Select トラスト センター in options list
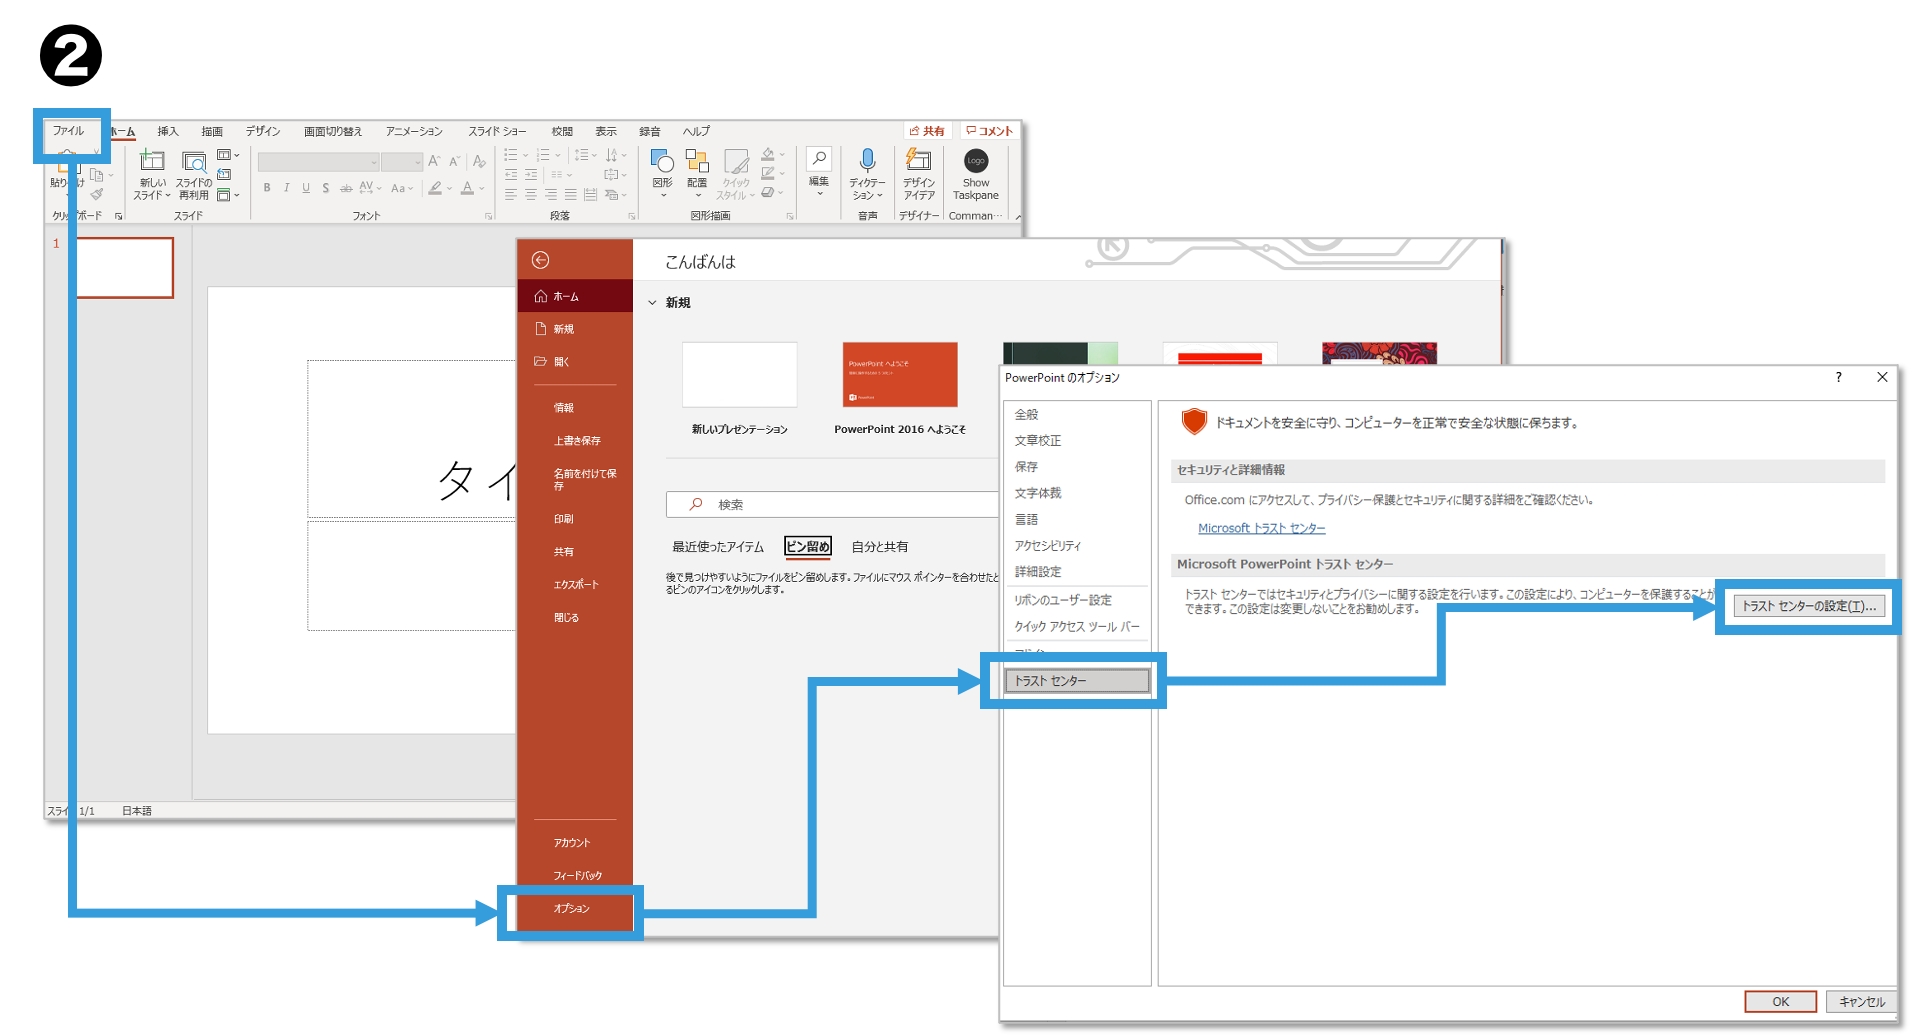This screenshot has width=1912, height=1036. [1076, 681]
